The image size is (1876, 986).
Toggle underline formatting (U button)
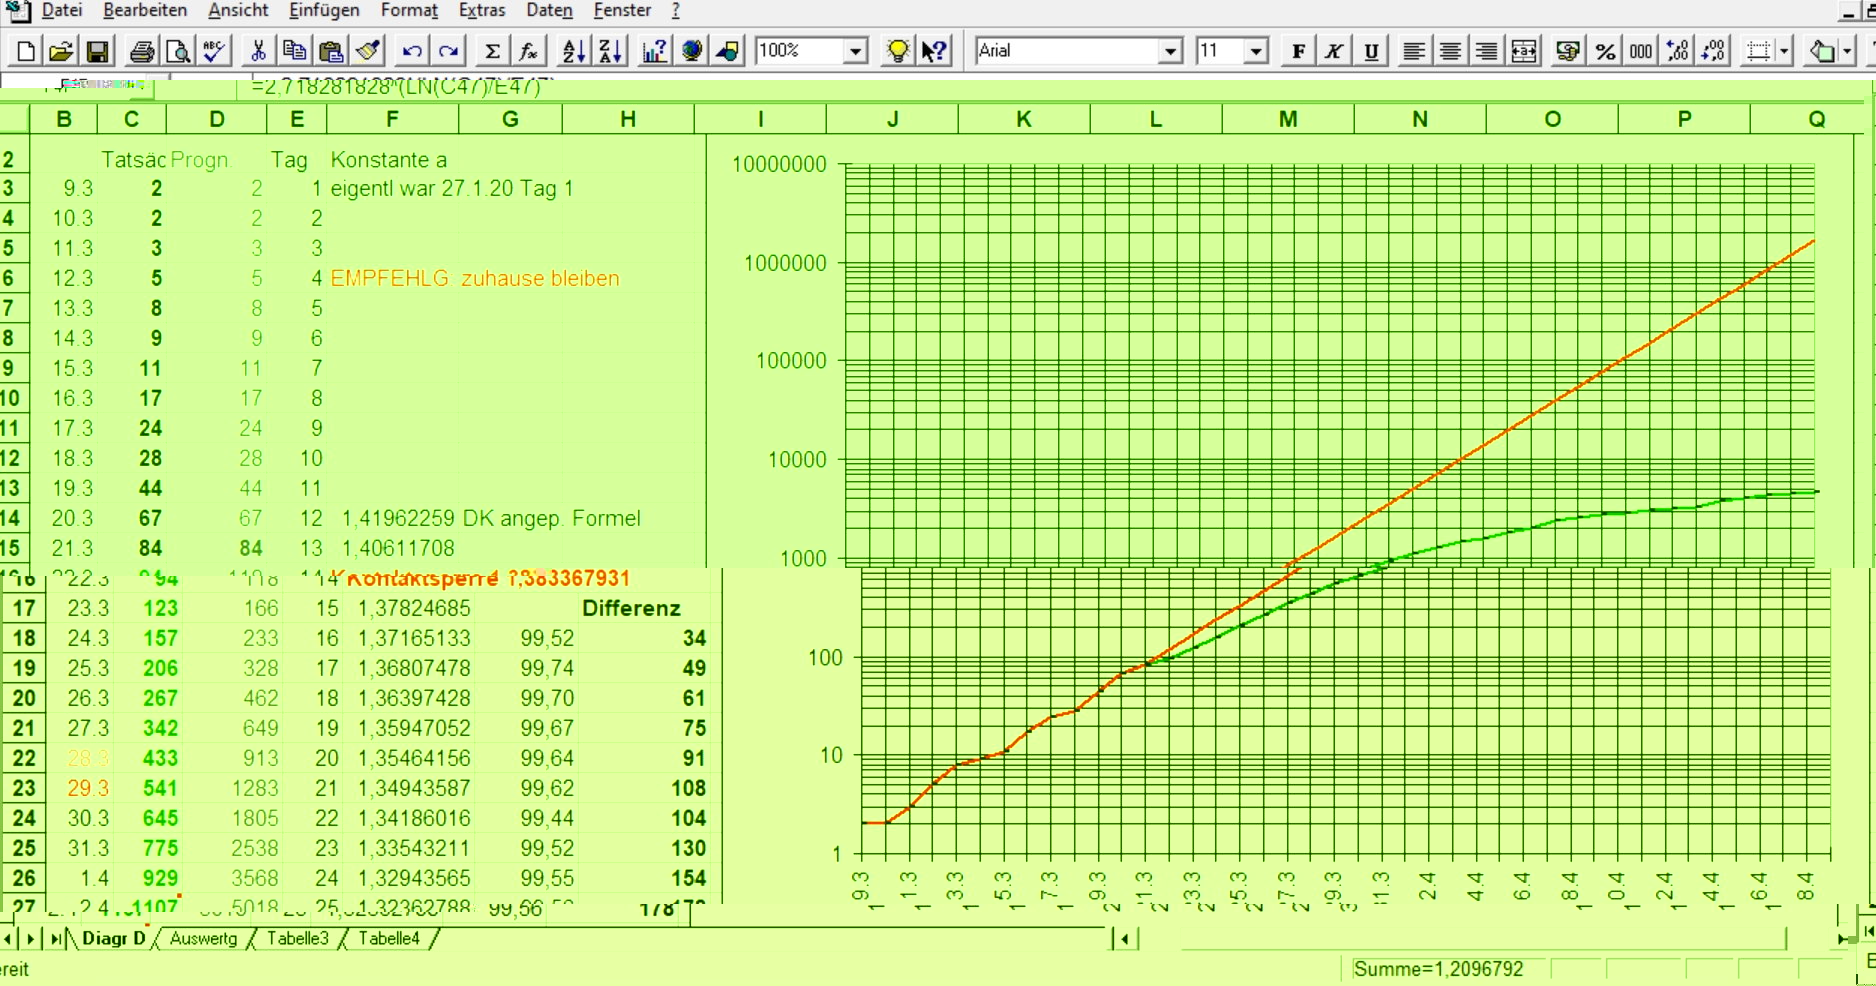coord(1371,51)
